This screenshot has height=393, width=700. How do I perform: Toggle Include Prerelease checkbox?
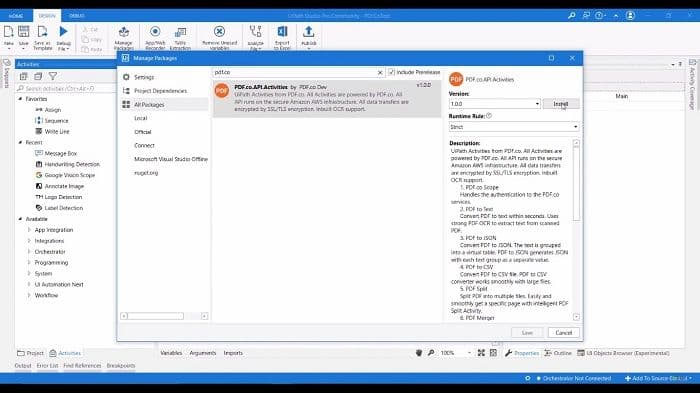392,72
